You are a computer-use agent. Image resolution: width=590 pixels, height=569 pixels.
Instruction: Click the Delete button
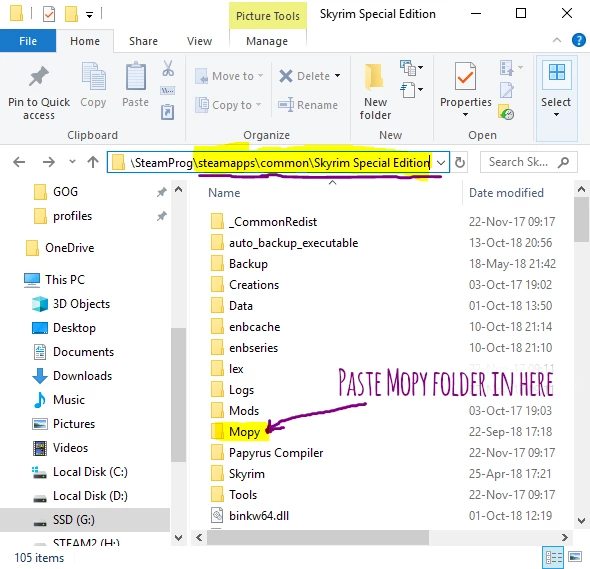point(305,76)
